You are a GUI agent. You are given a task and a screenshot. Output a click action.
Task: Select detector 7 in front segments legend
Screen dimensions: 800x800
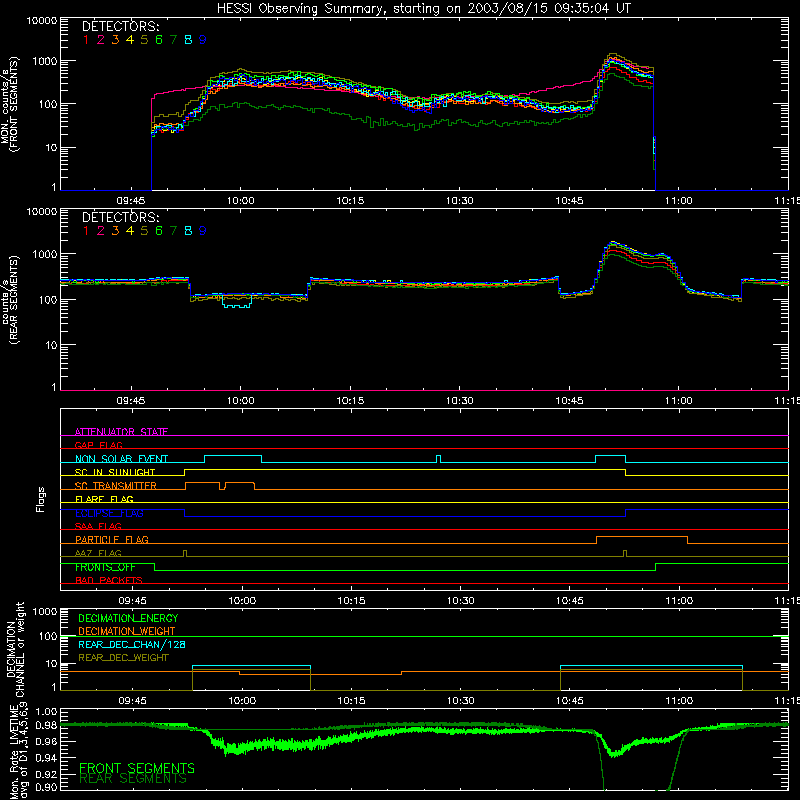[173, 40]
